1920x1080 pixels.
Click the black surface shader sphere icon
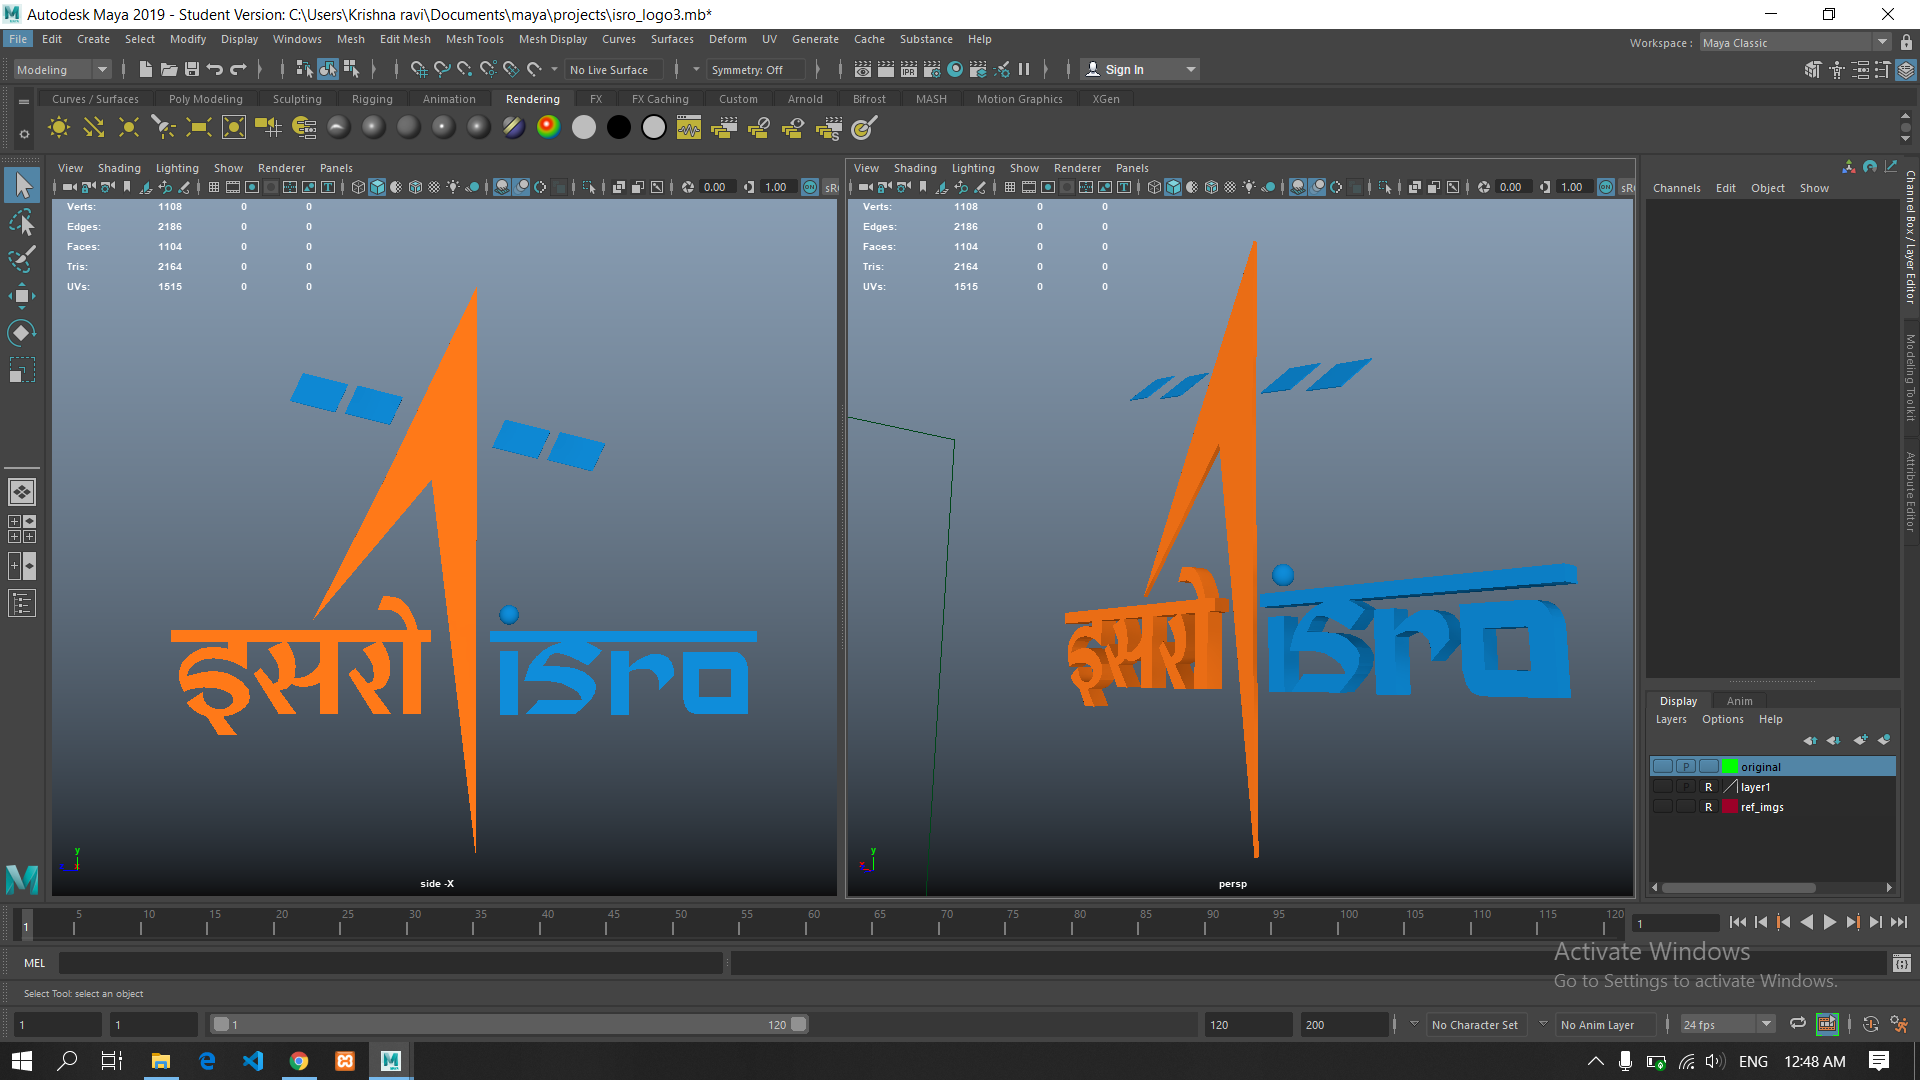619,127
